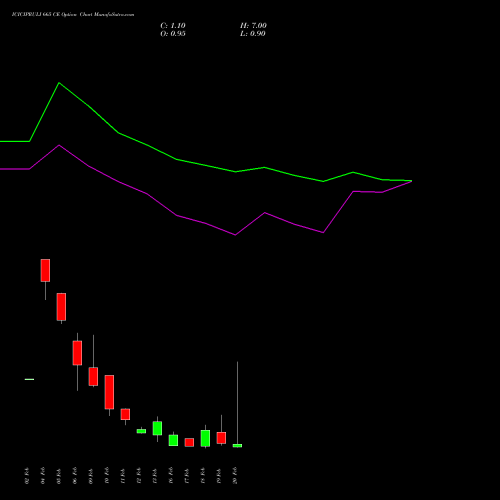Click the red candle body on 06 Feb
The image size is (500, 500).
pyautogui.click(x=77, y=353)
